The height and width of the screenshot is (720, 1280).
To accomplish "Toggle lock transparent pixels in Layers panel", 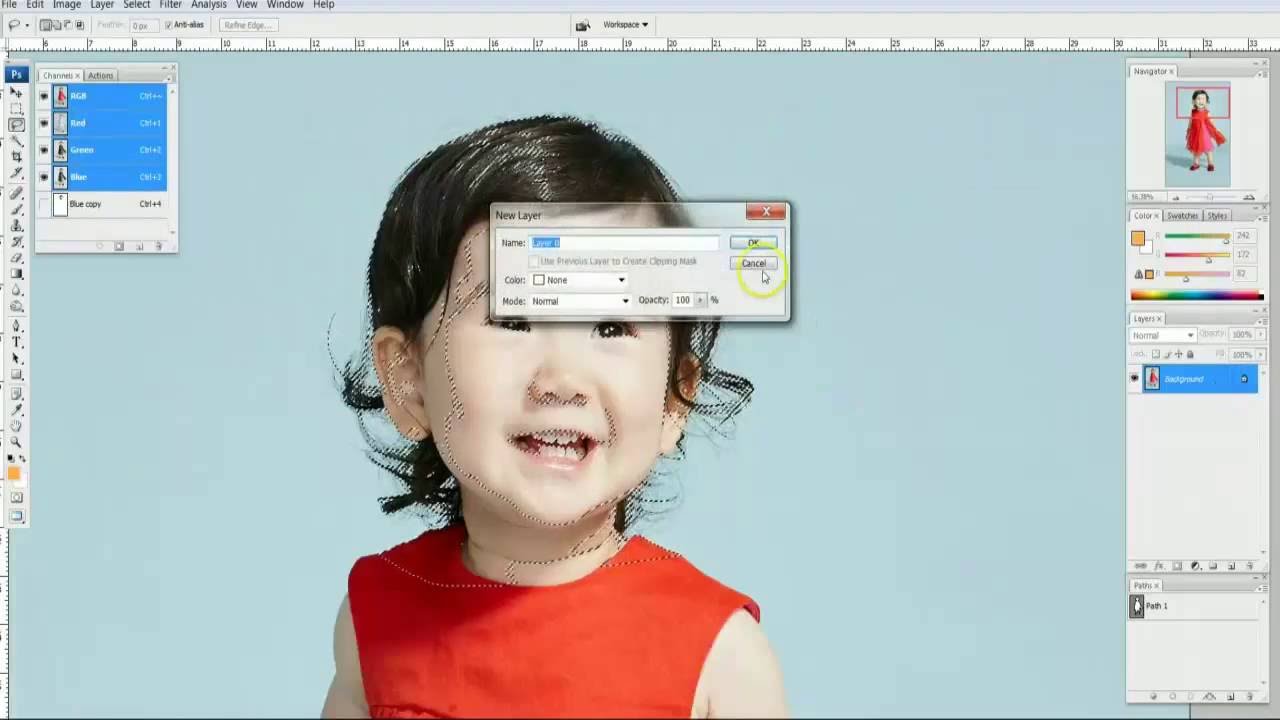I will (x=1156, y=354).
